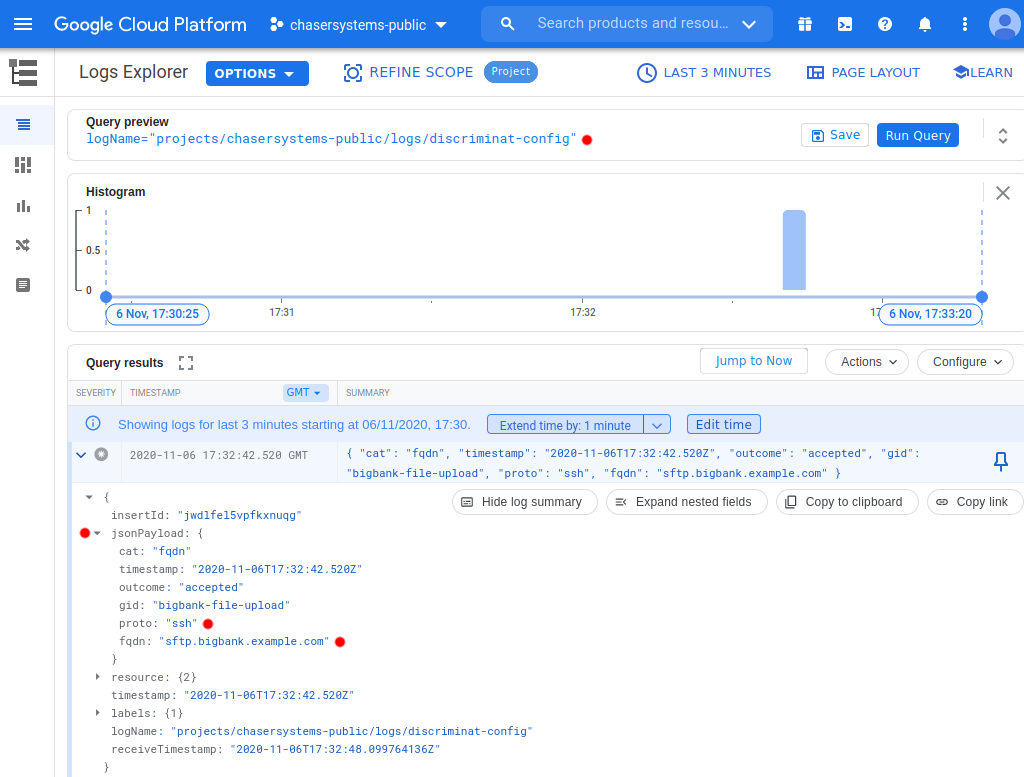
Task: Run the current query
Action: pyautogui.click(x=917, y=135)
